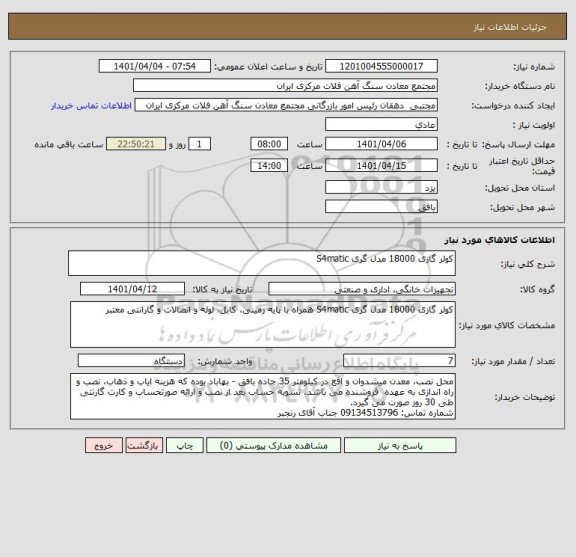Click the response deadline date 1401/04/06
Viewport: 576px width, 557px height.
point(381,144)
